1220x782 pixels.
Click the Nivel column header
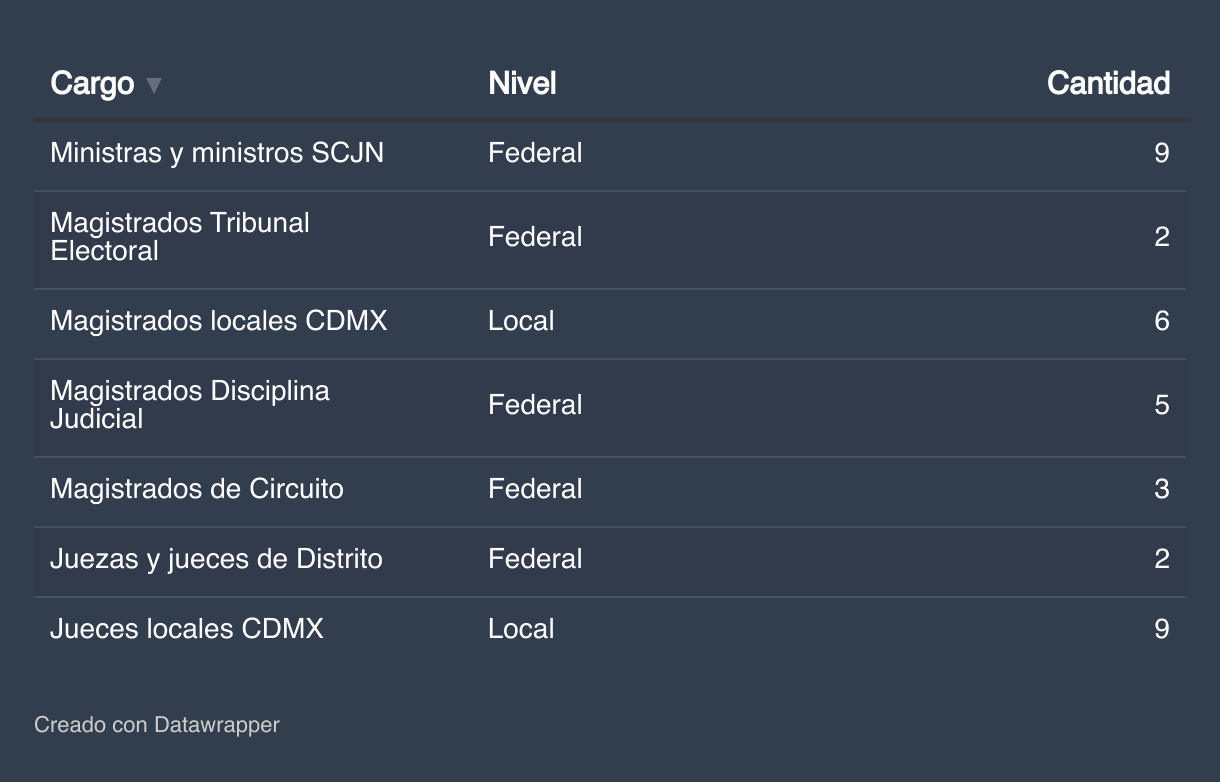[522, 83]
